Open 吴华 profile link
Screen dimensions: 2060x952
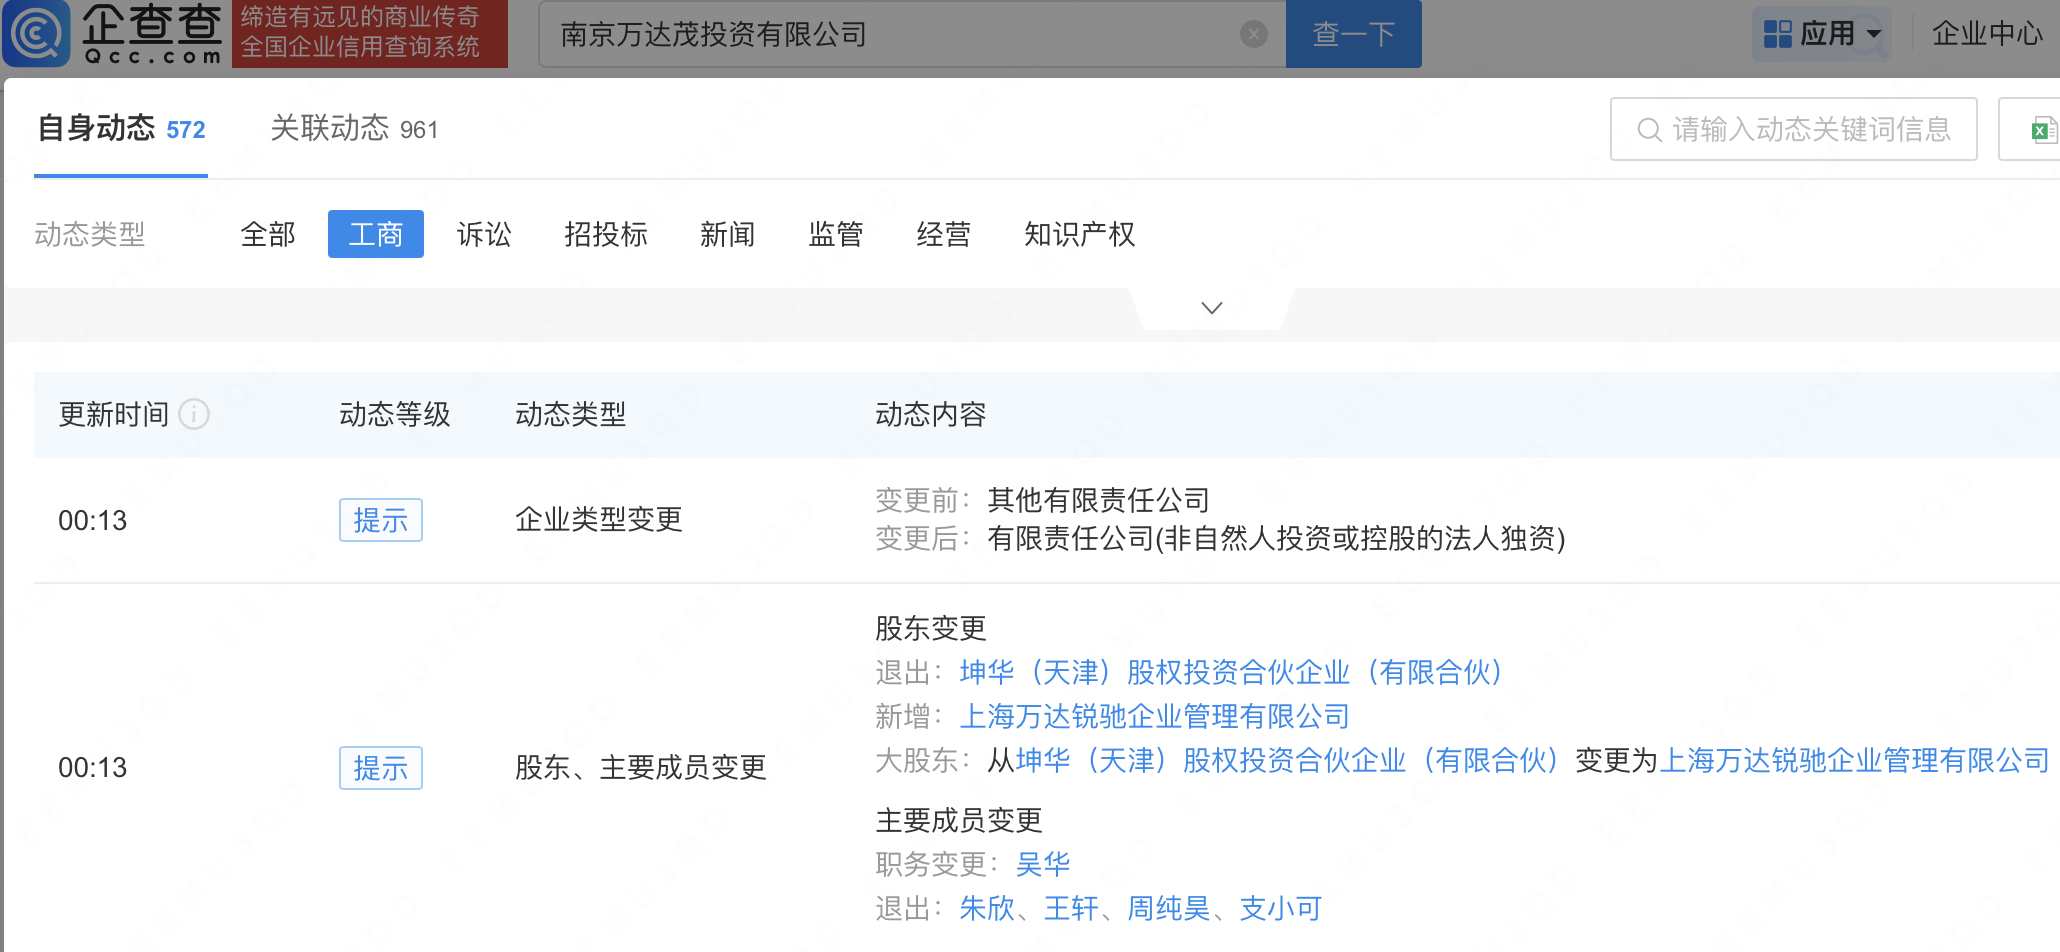tap(1043, 864)
